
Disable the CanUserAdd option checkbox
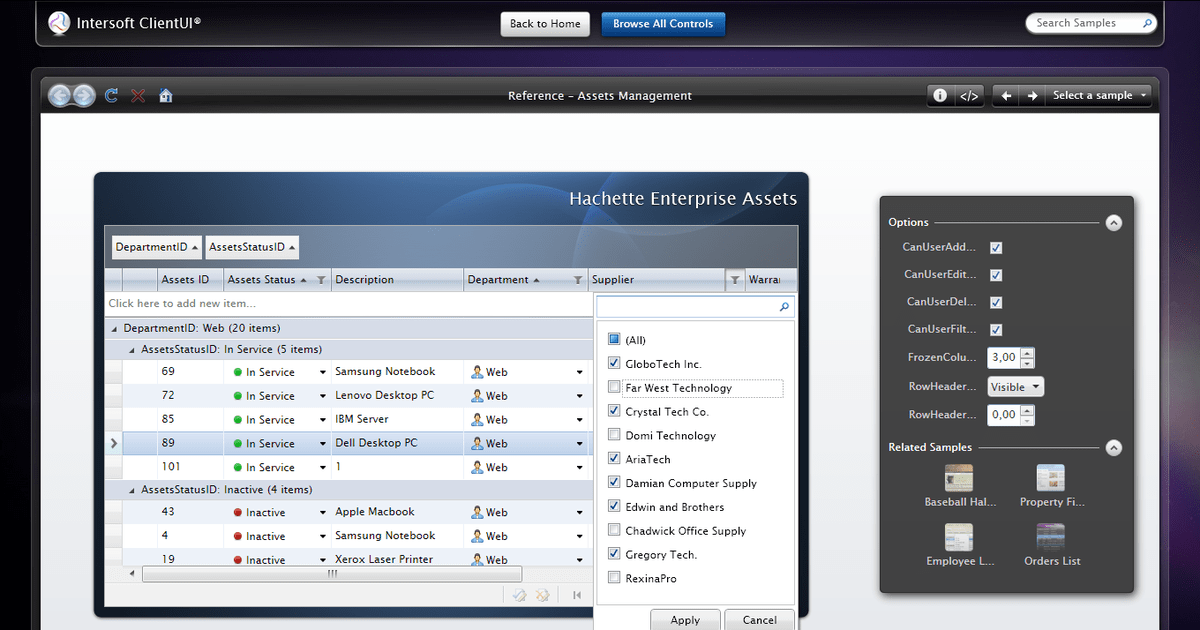point(996,247)
